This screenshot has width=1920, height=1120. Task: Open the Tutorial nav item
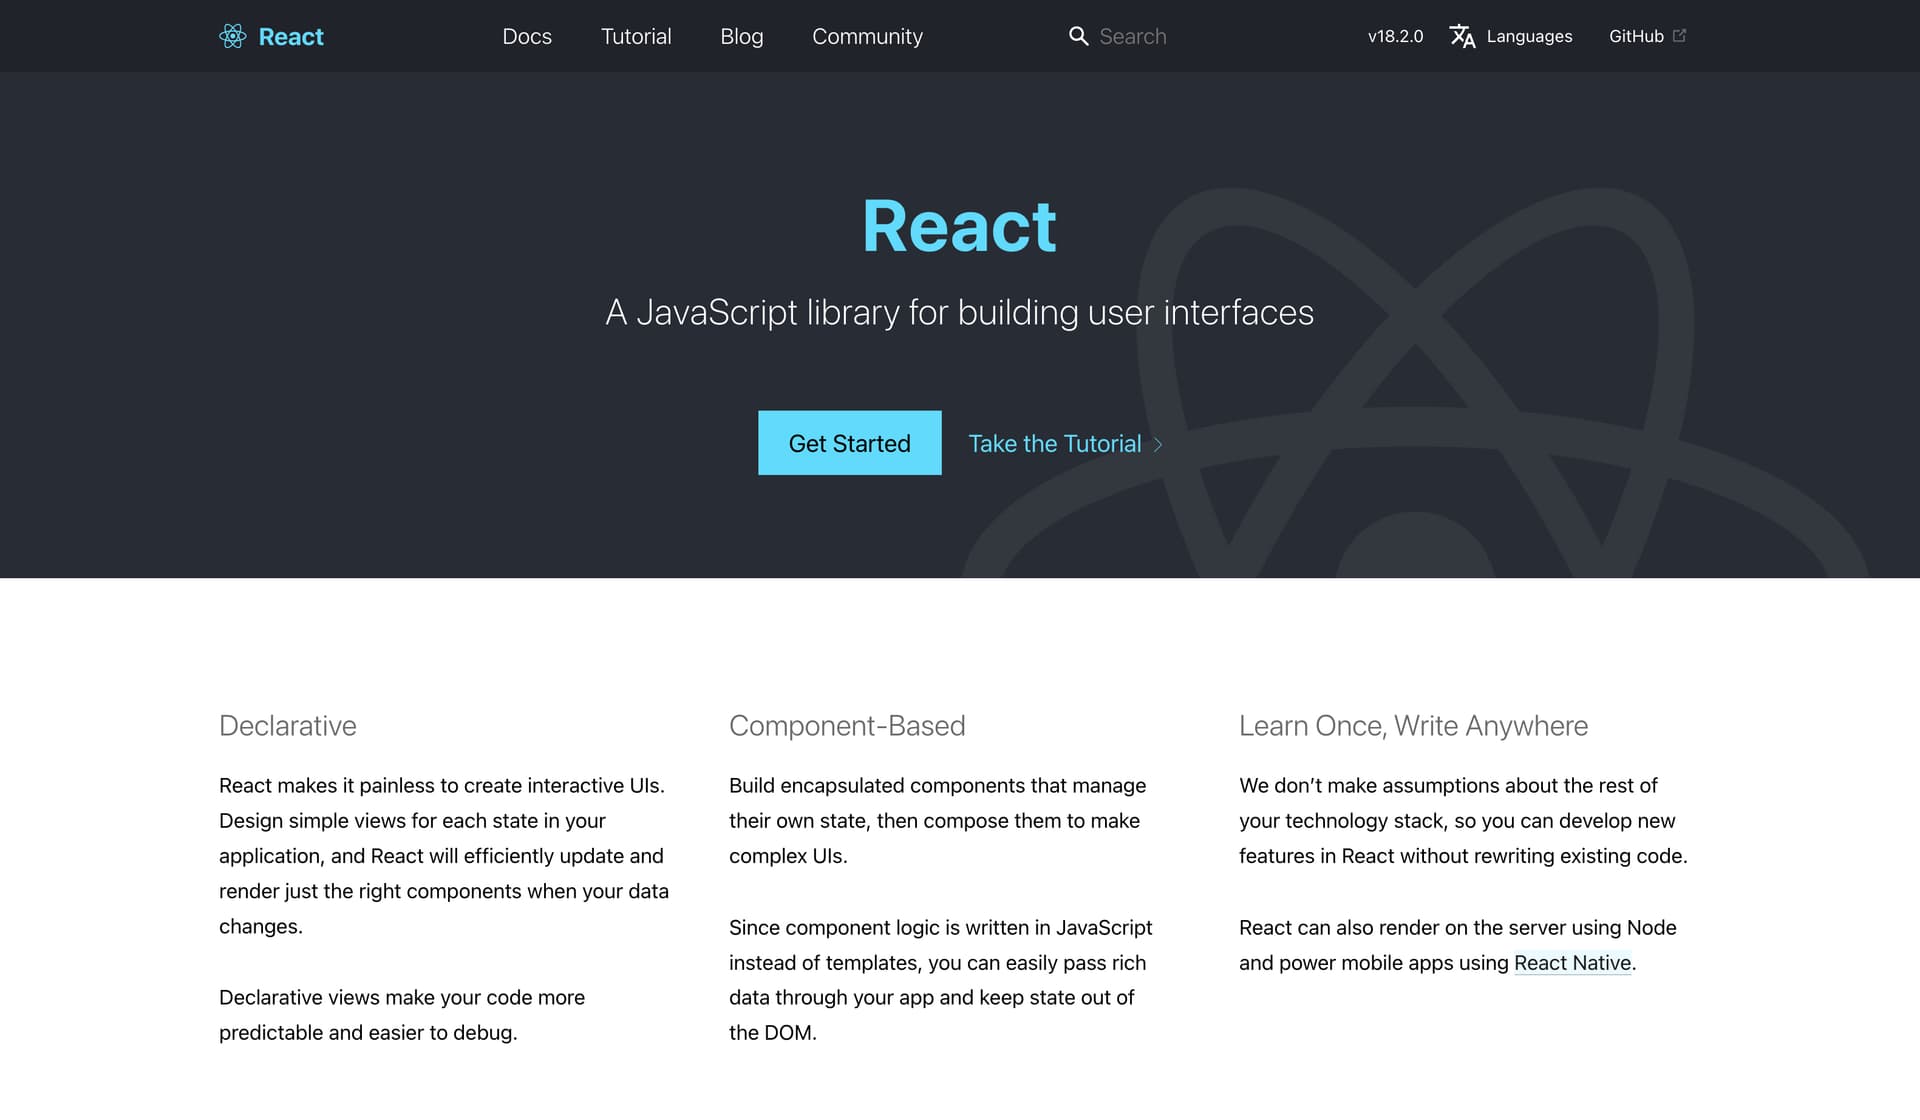(636, 36)
